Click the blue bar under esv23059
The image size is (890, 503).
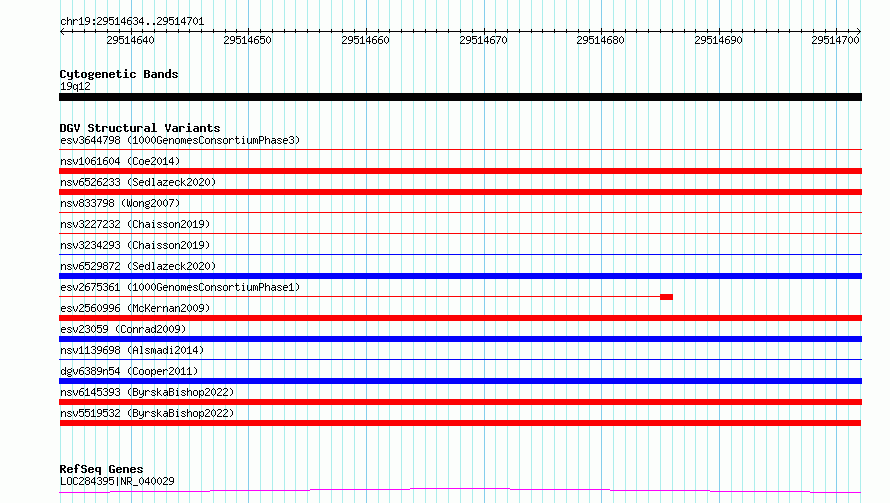pos(460,339)
